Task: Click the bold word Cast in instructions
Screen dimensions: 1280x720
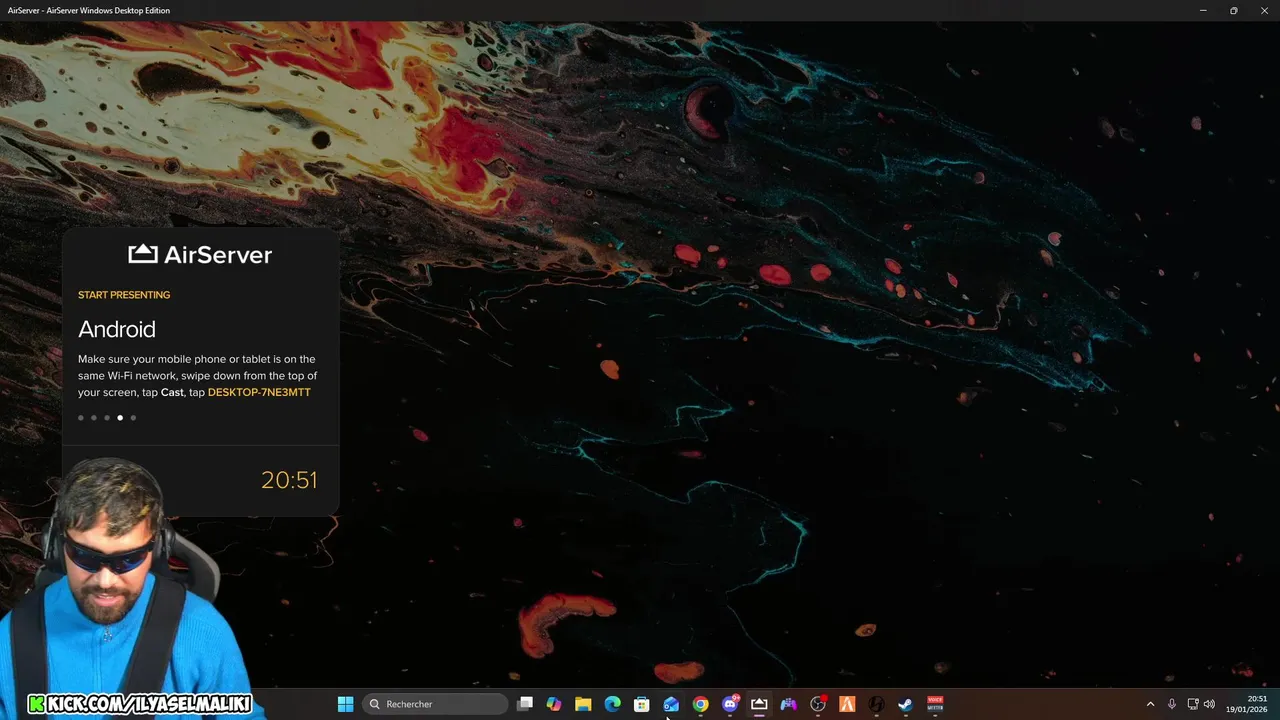Action: point(172,392)
